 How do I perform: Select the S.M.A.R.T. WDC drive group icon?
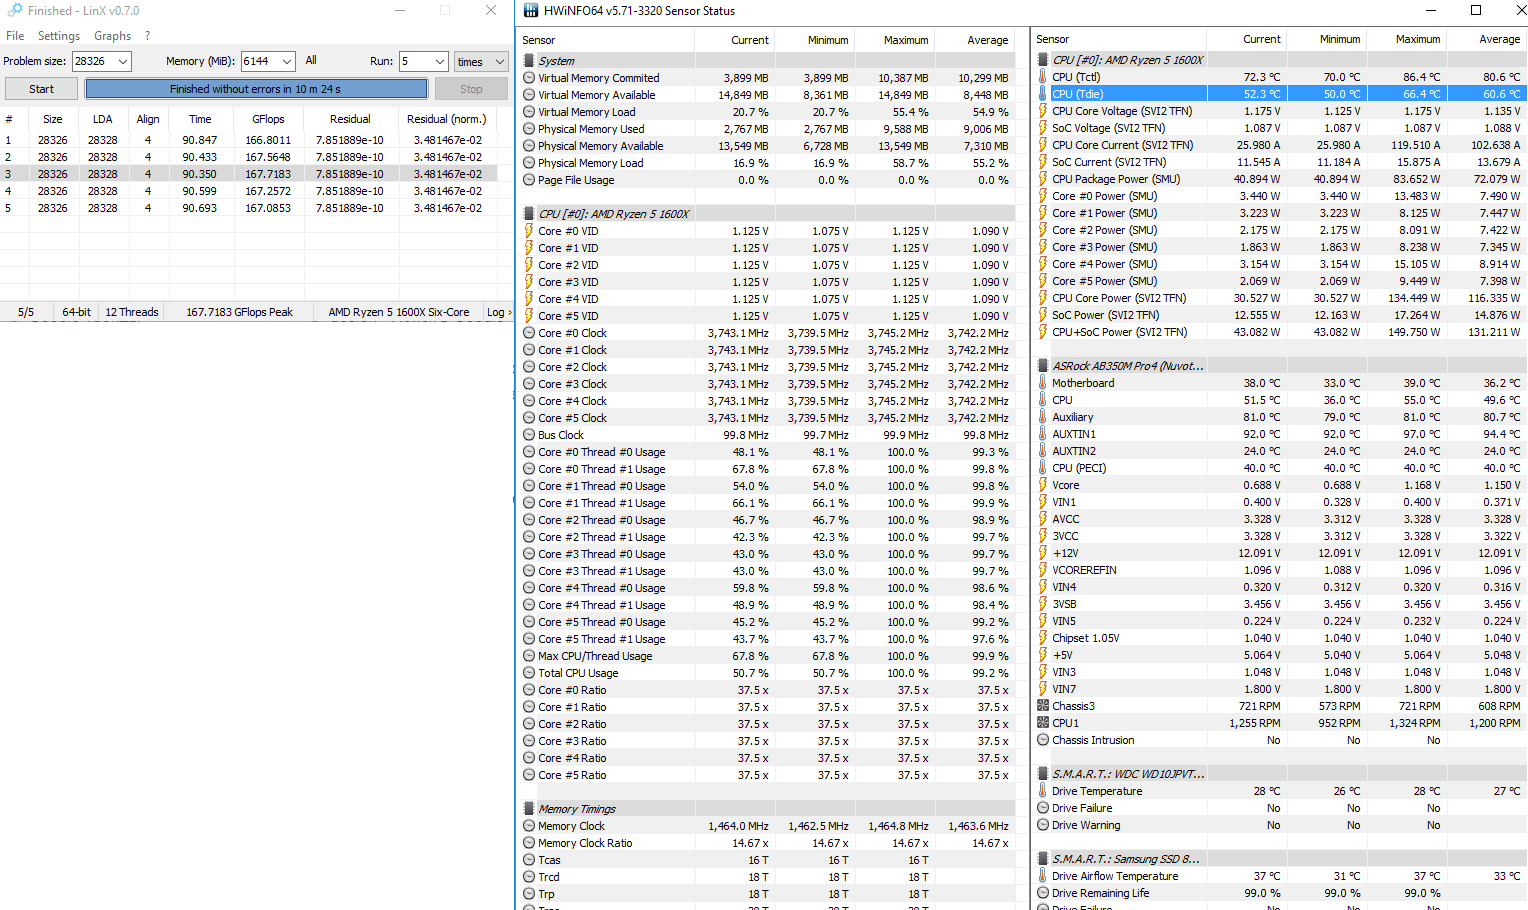1043,774
